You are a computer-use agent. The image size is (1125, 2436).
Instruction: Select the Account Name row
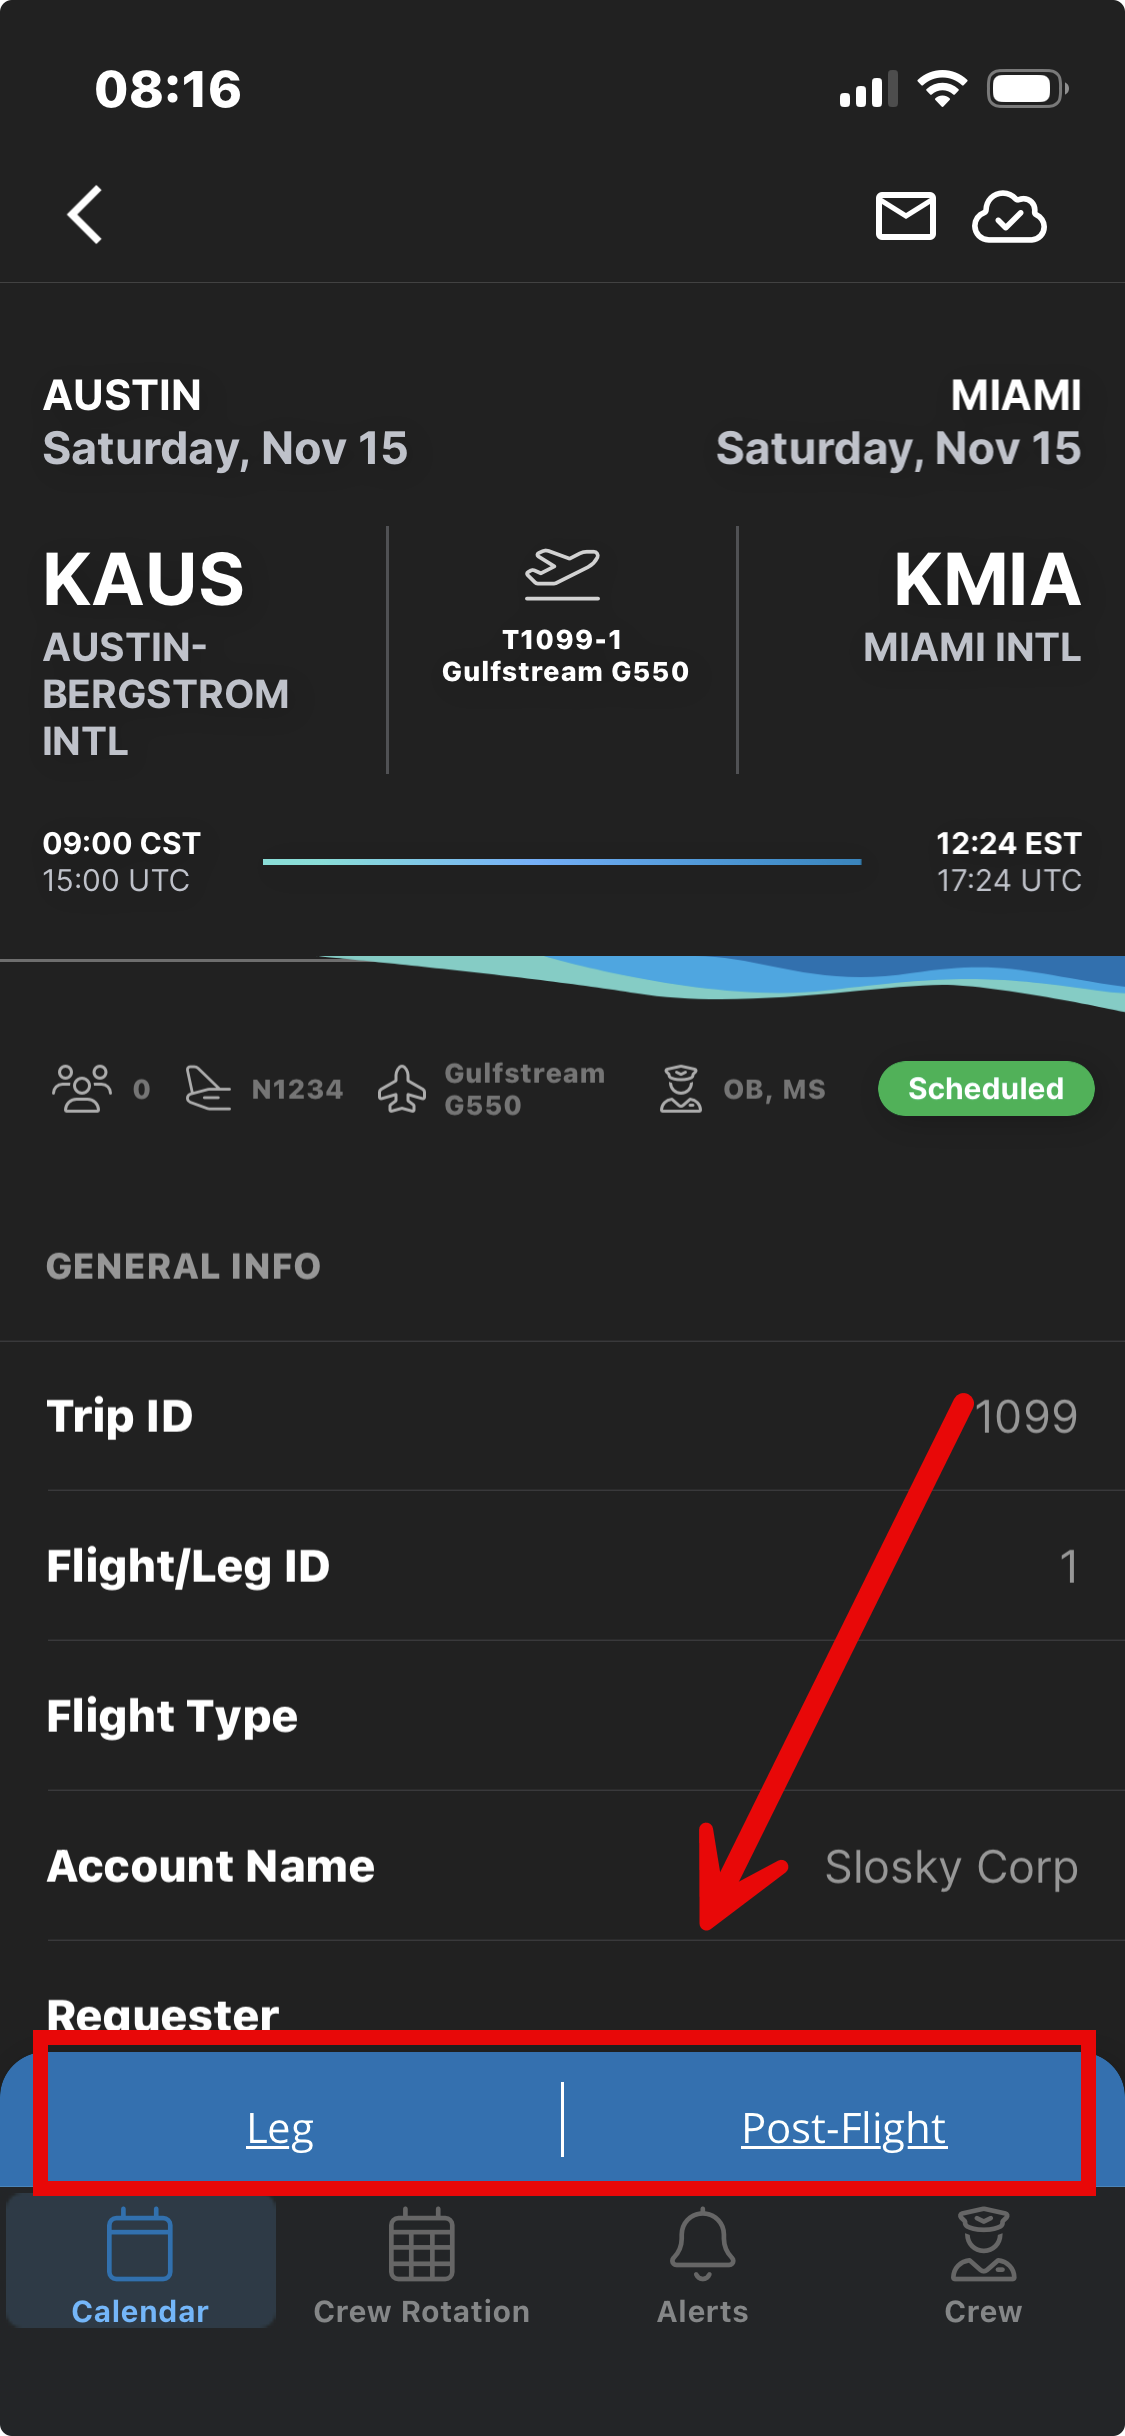[x=562, y=1866]
